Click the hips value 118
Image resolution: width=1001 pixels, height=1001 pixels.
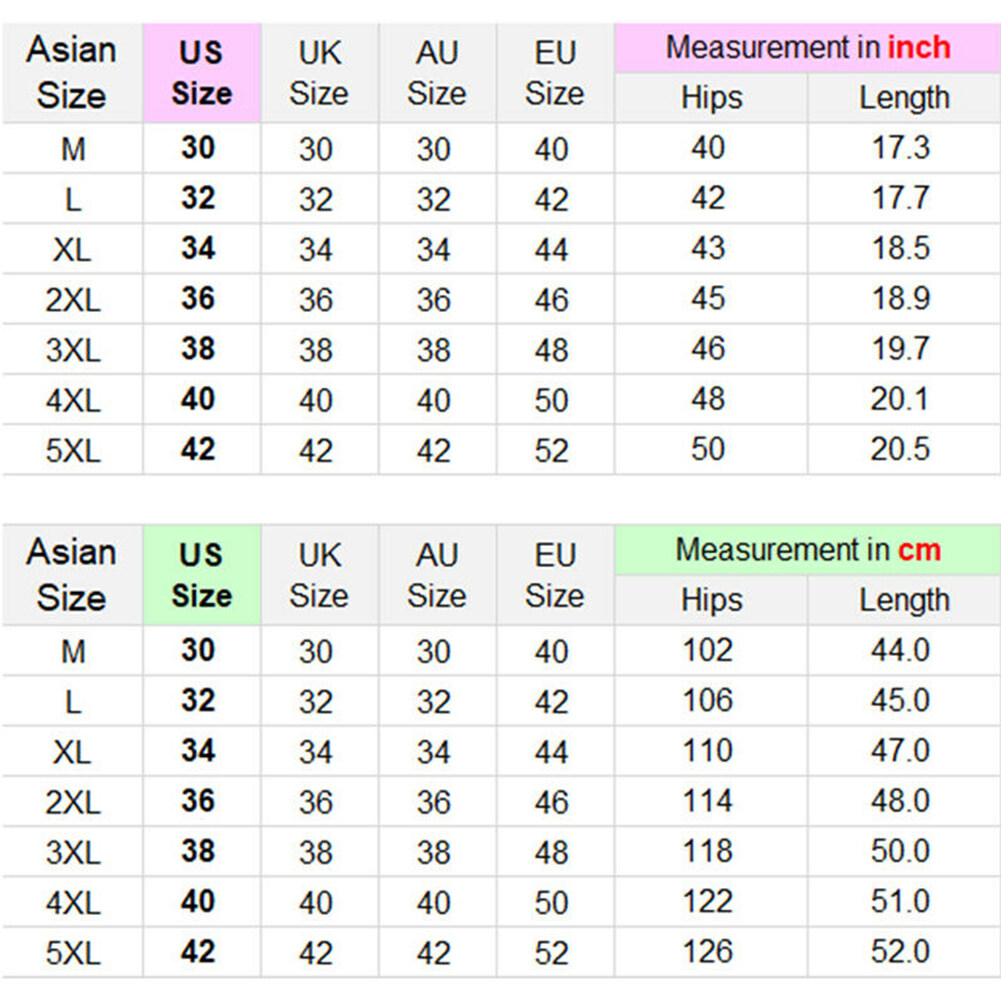pos(708,851)
